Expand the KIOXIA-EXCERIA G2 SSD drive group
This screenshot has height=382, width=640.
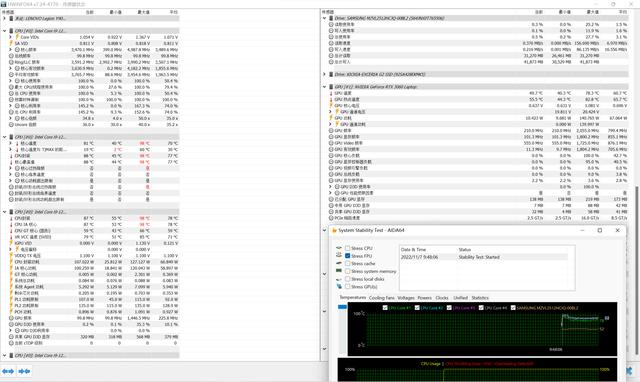click(324, 74)
